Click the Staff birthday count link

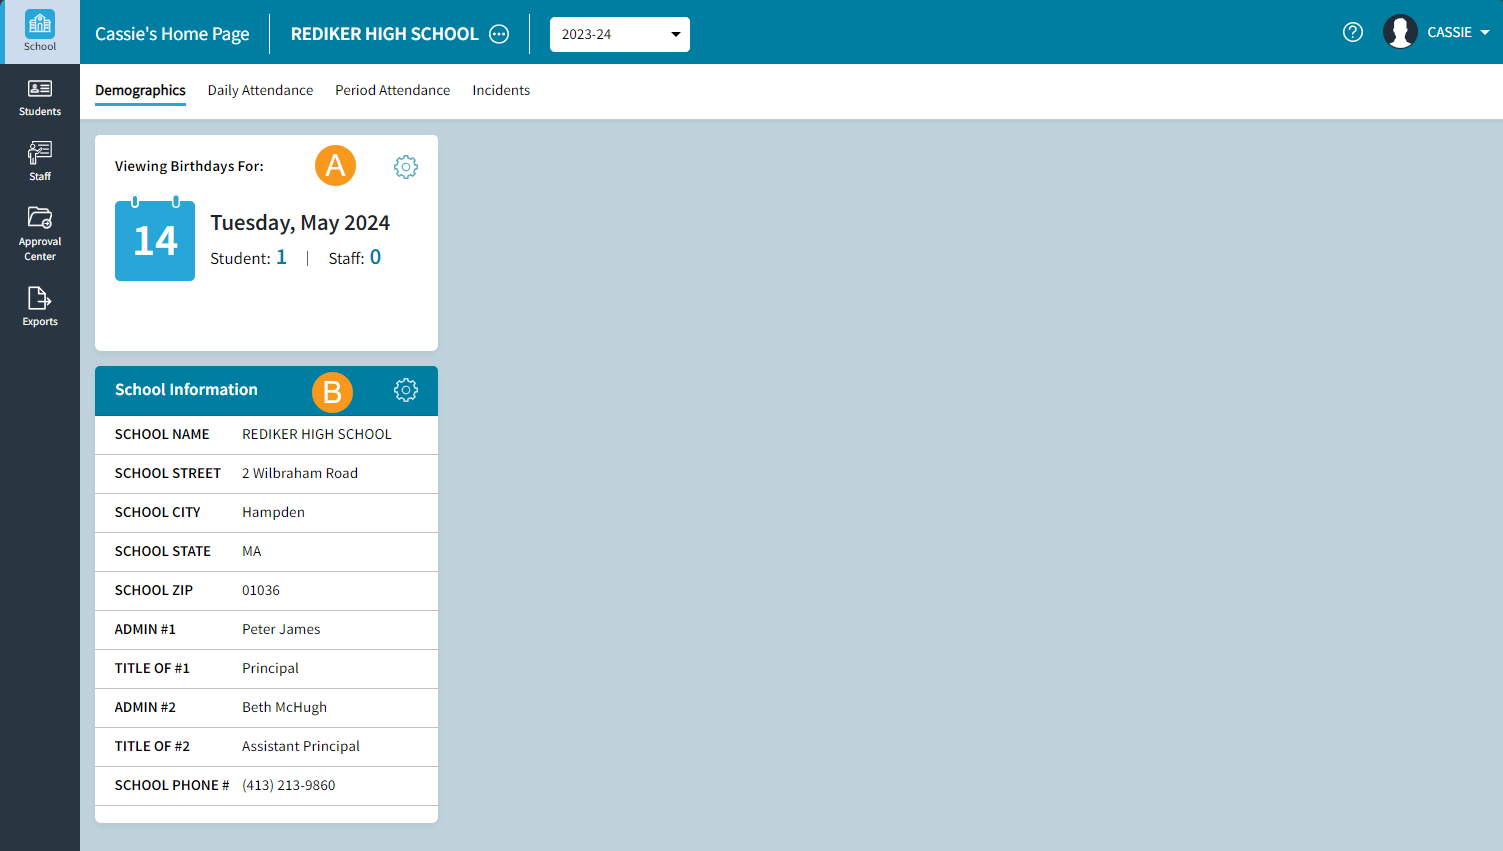[x=375, y=257]
